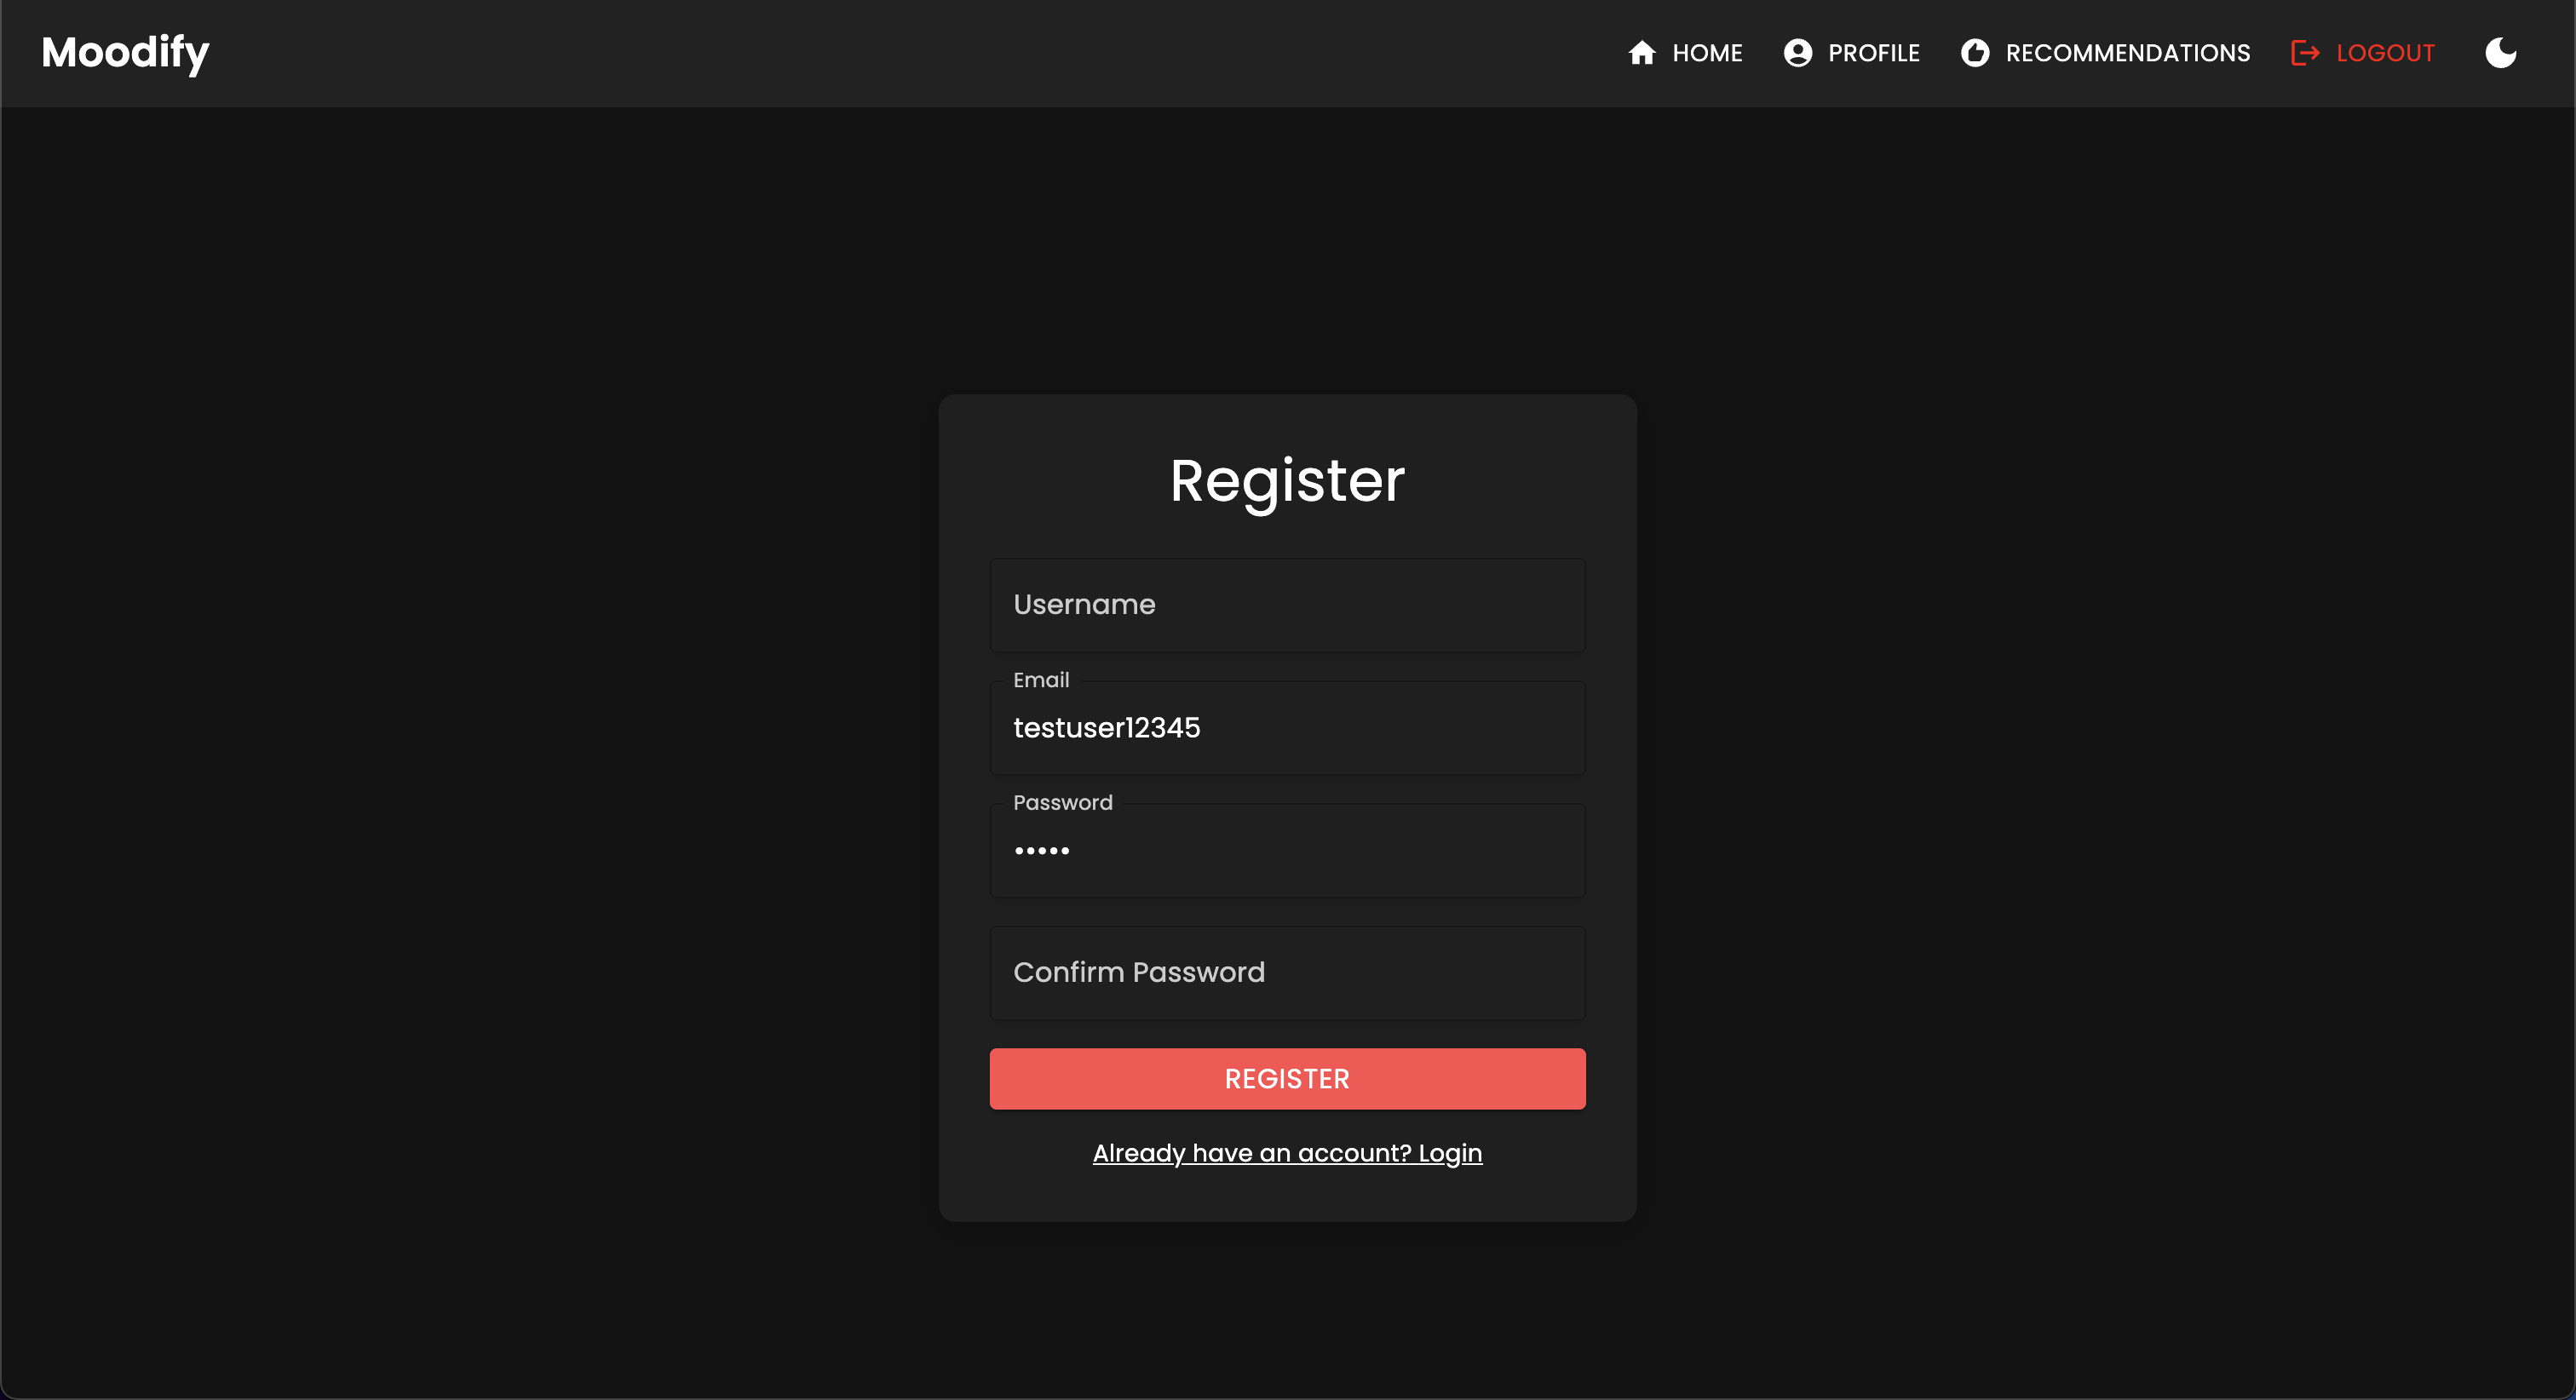Go to the PROFILE nav text
This screenshot has height=1400, width=2576.
tap(1873, 53)
